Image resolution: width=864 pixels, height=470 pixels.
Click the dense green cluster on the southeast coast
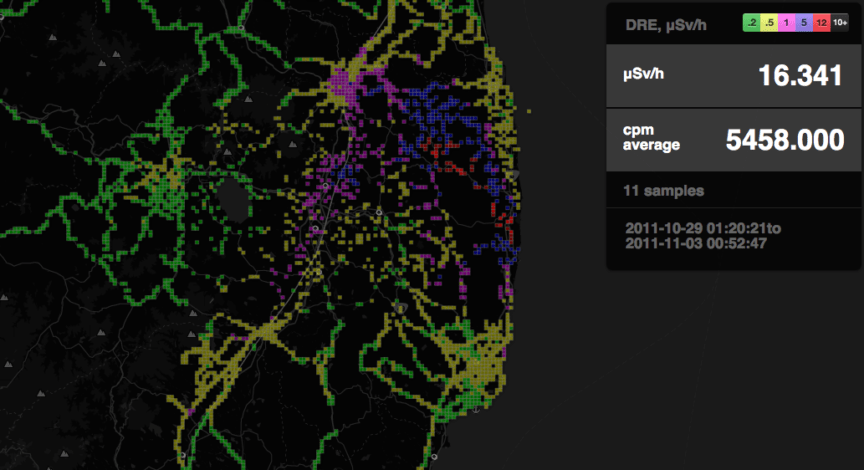(x=477, y=374)
